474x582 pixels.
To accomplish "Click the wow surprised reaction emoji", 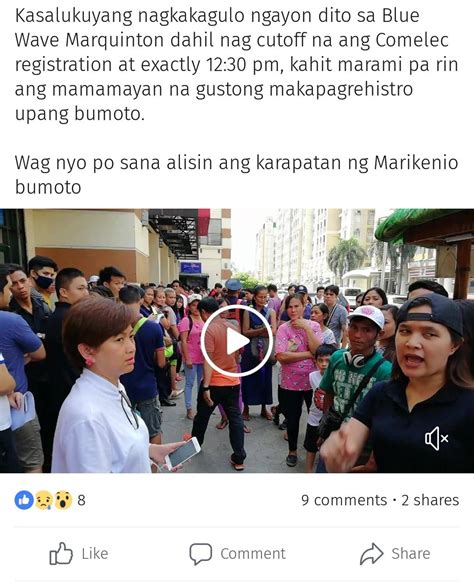I will tap(63, 500).
